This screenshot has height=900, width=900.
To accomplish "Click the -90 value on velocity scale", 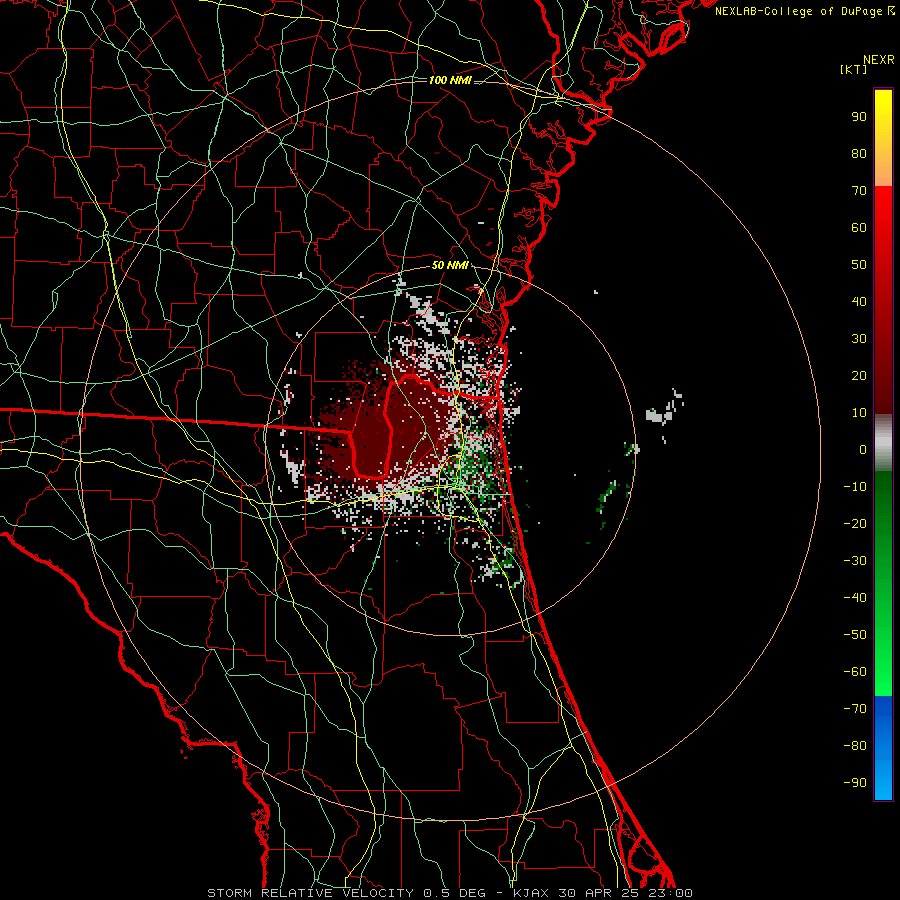I will pos(855,783).
